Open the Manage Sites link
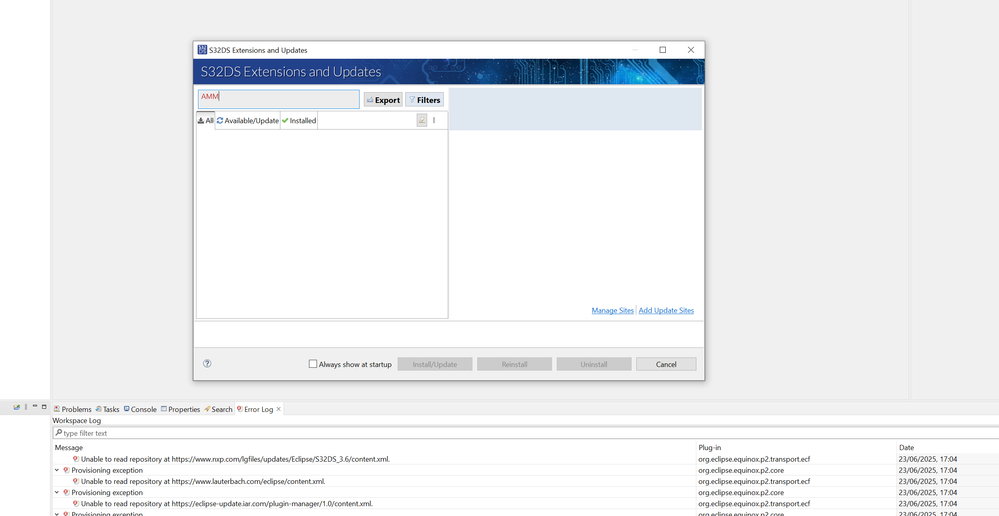Screen dimensions: 999x516 click(x=613, y=310)
